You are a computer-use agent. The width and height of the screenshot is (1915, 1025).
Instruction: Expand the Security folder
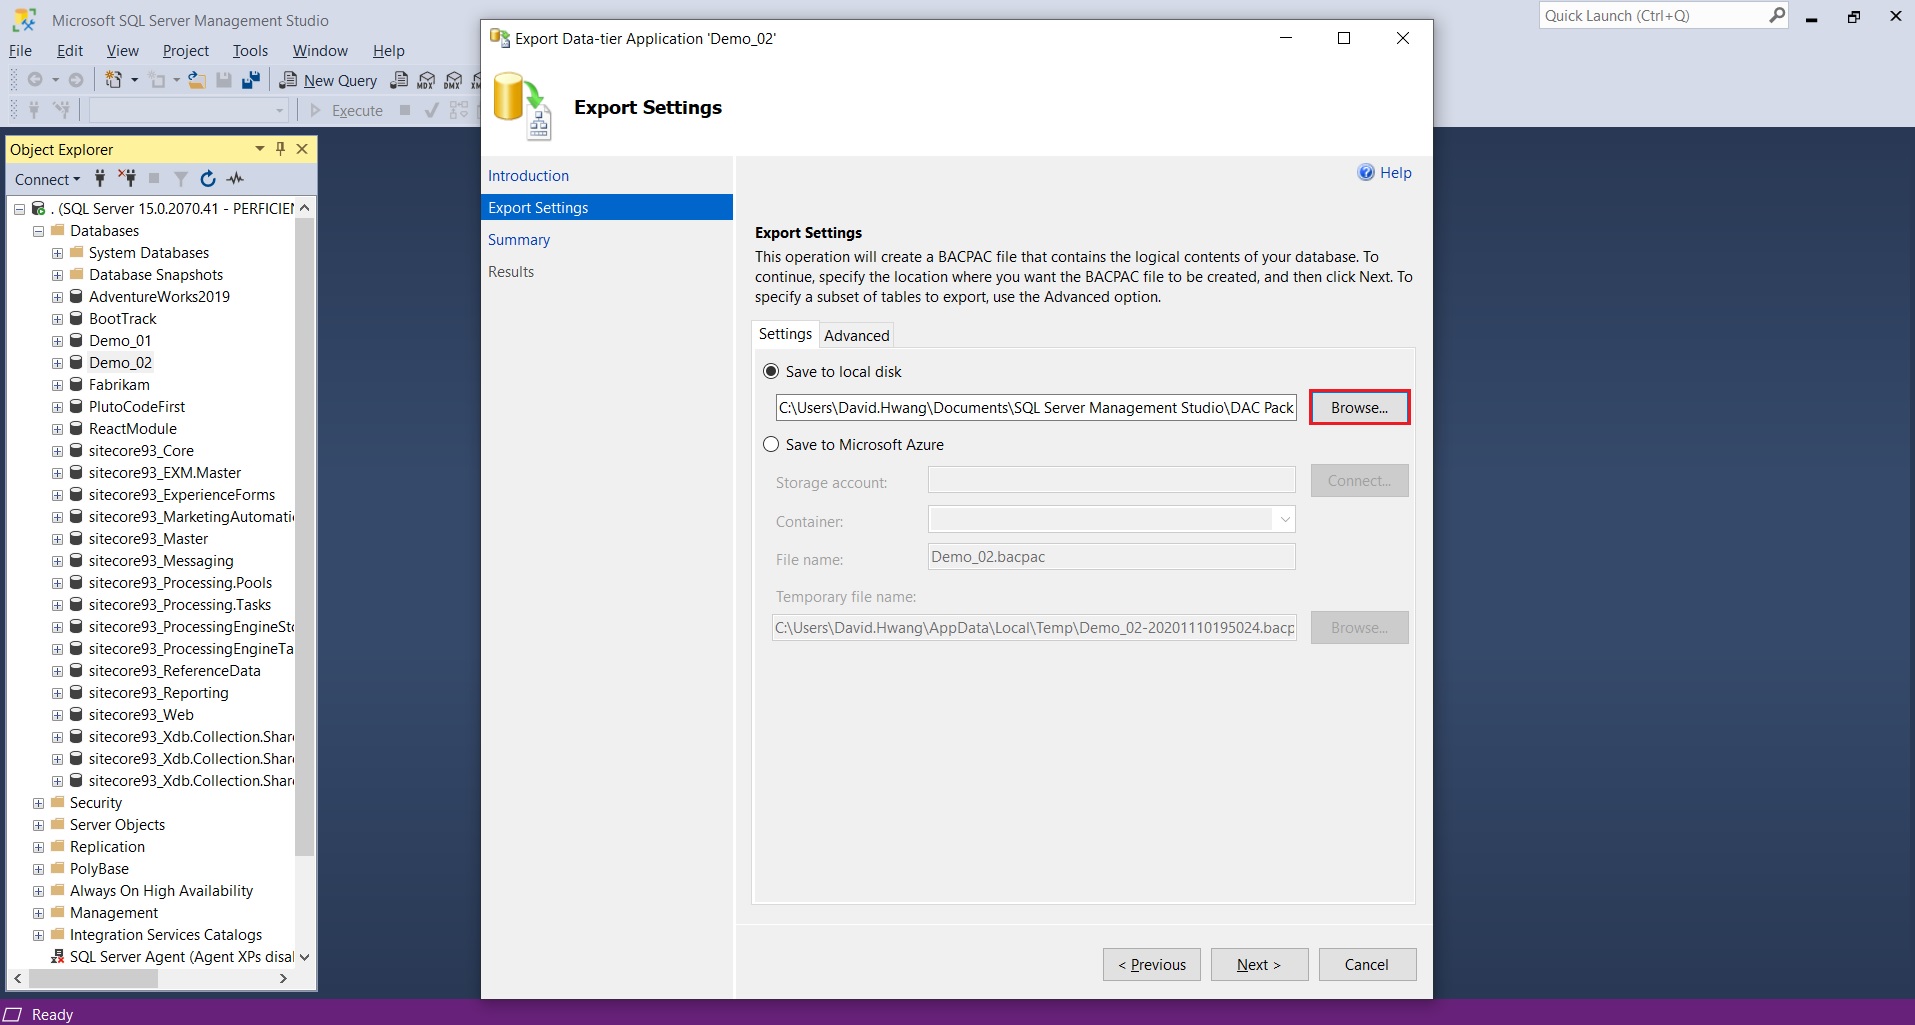point(38,803)
